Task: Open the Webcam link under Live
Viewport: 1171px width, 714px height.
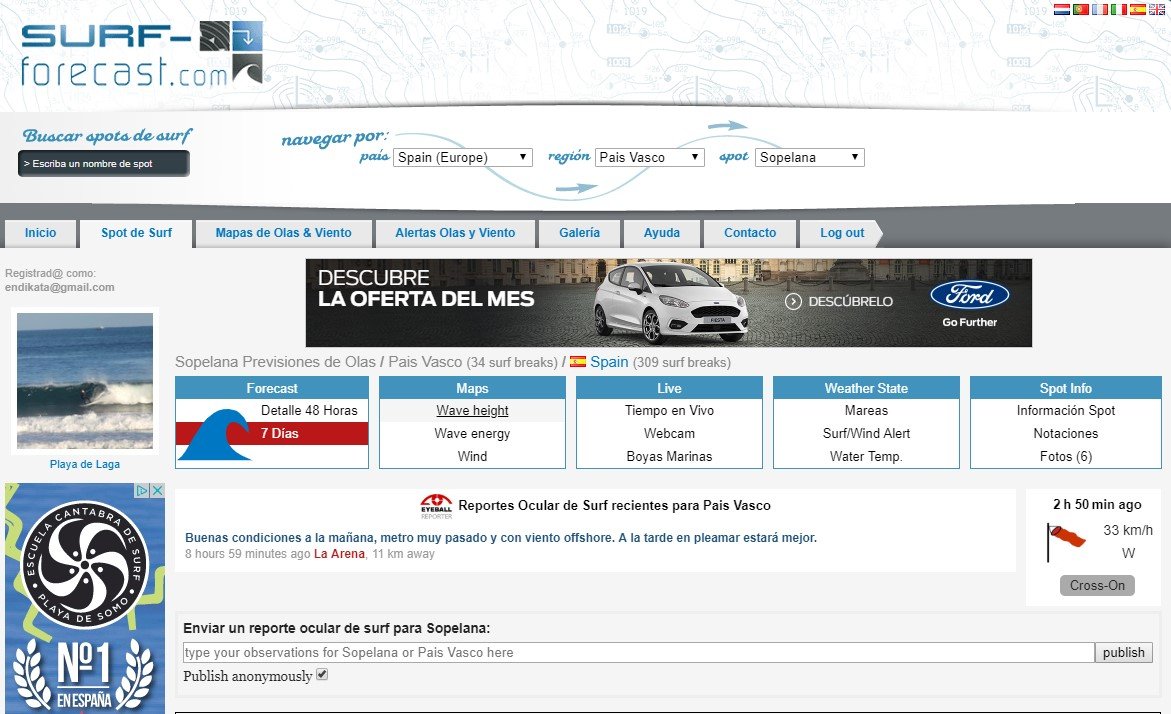Action: tap(669, 433)
